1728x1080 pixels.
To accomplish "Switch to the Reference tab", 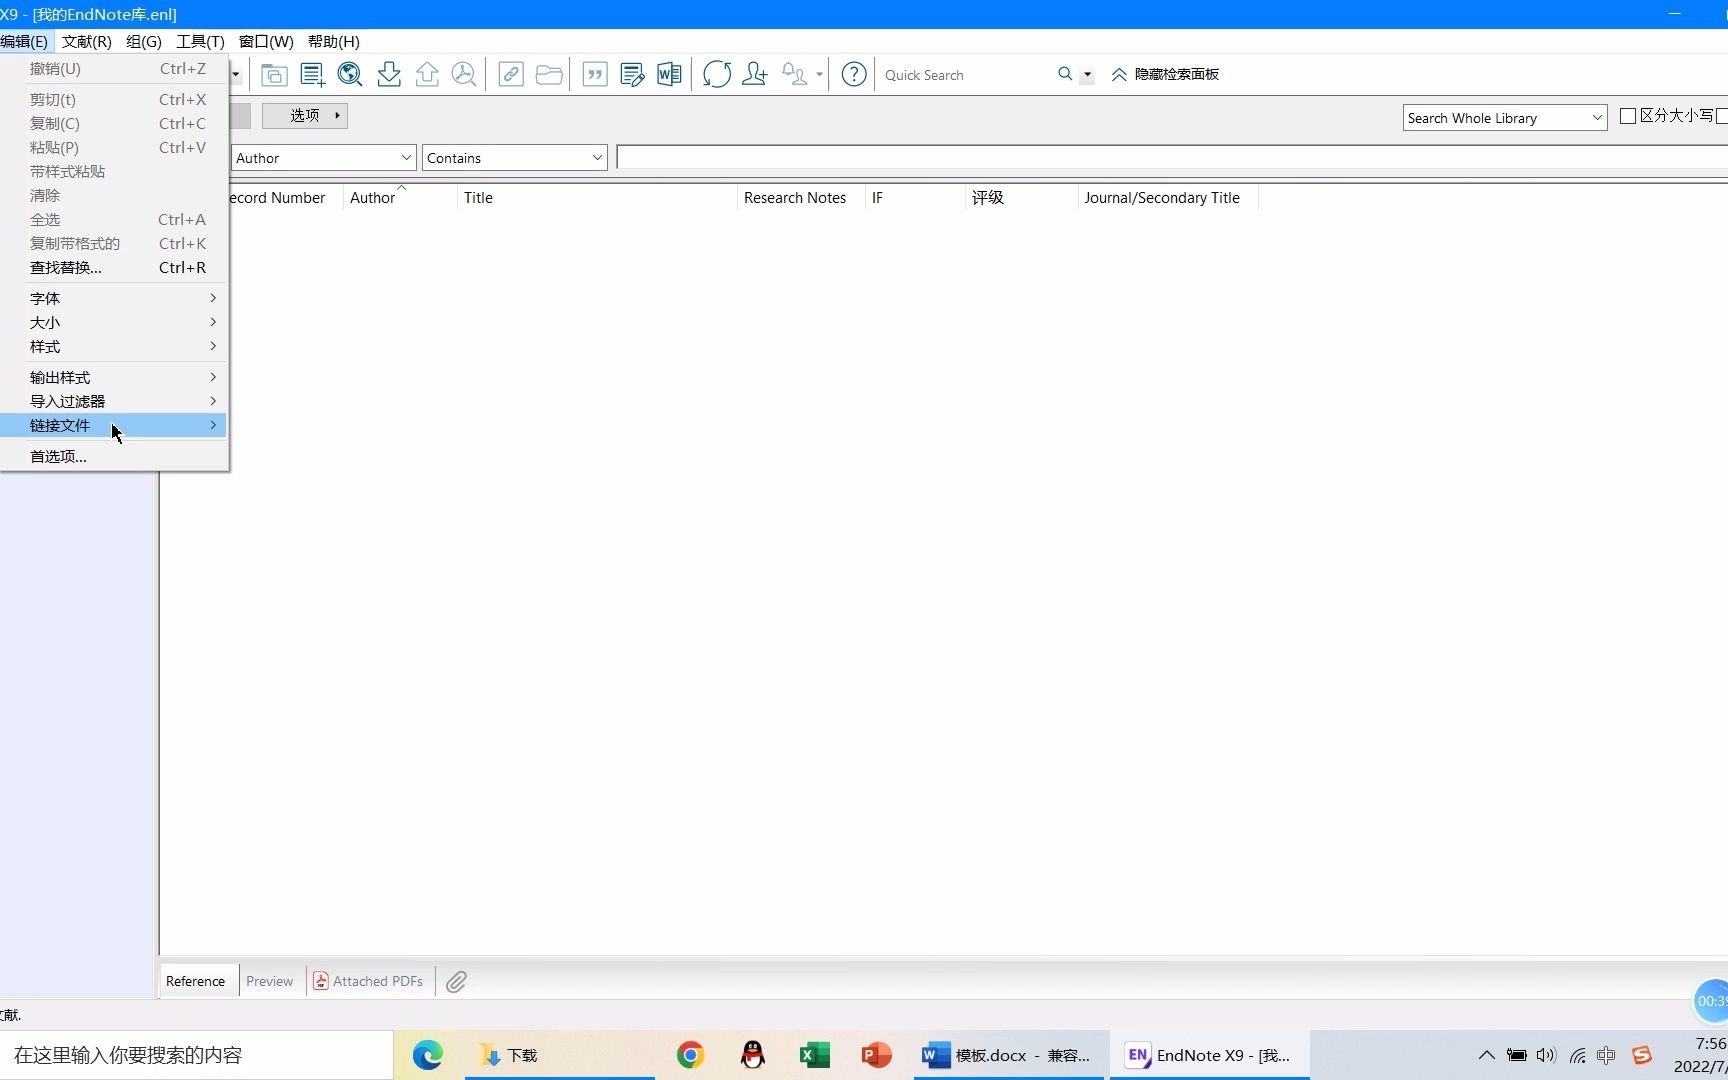I will (196, 981).
